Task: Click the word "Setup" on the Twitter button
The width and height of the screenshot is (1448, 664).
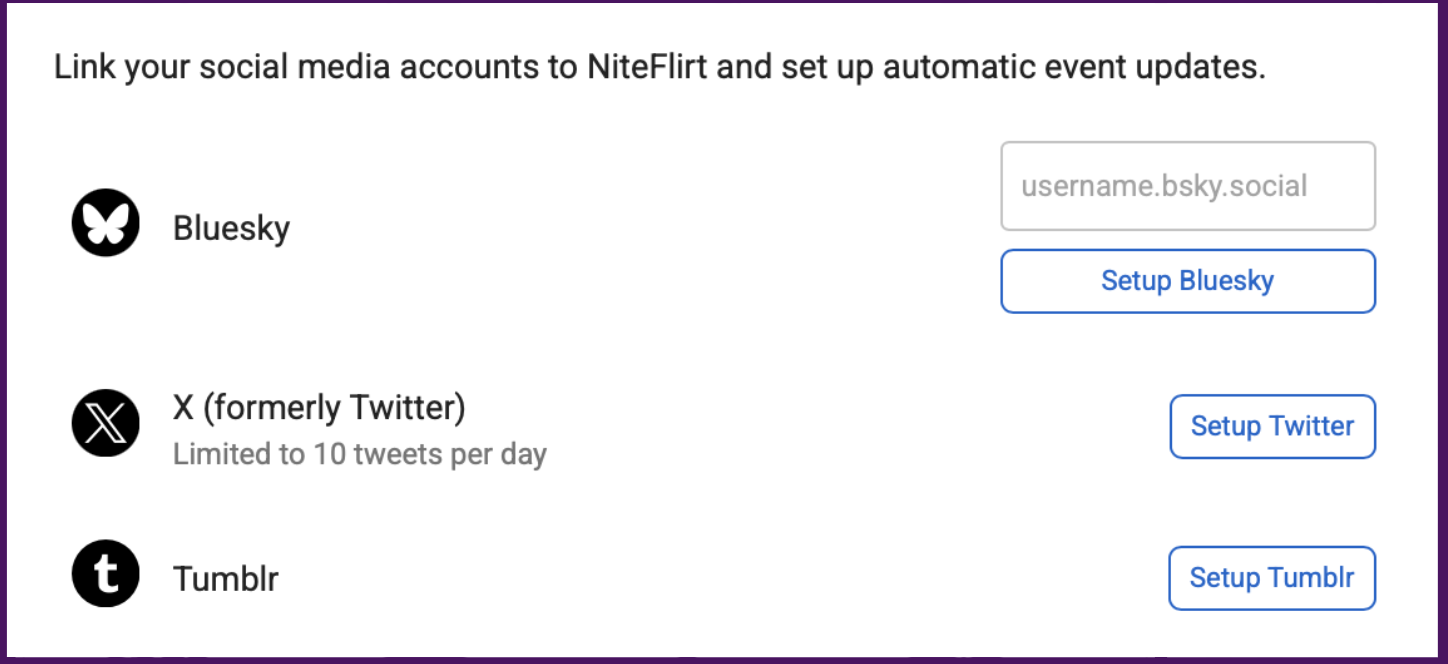Action: coord(1225,427)
